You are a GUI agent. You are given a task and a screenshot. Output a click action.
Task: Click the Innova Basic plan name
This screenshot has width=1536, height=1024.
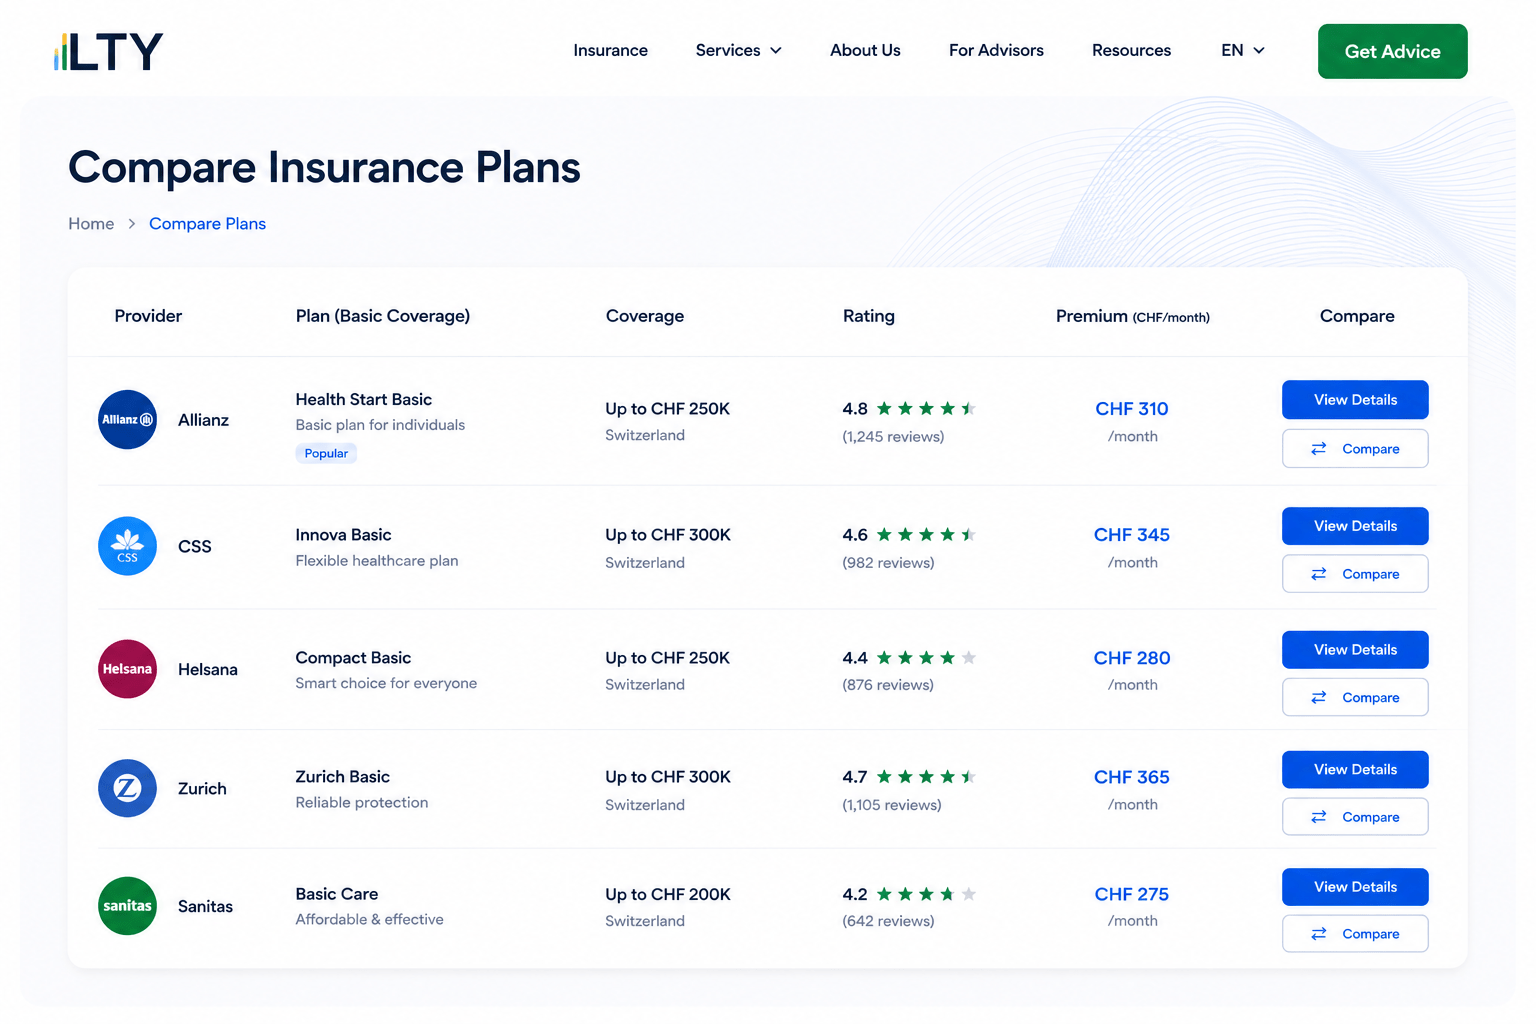tap(343, 535)
